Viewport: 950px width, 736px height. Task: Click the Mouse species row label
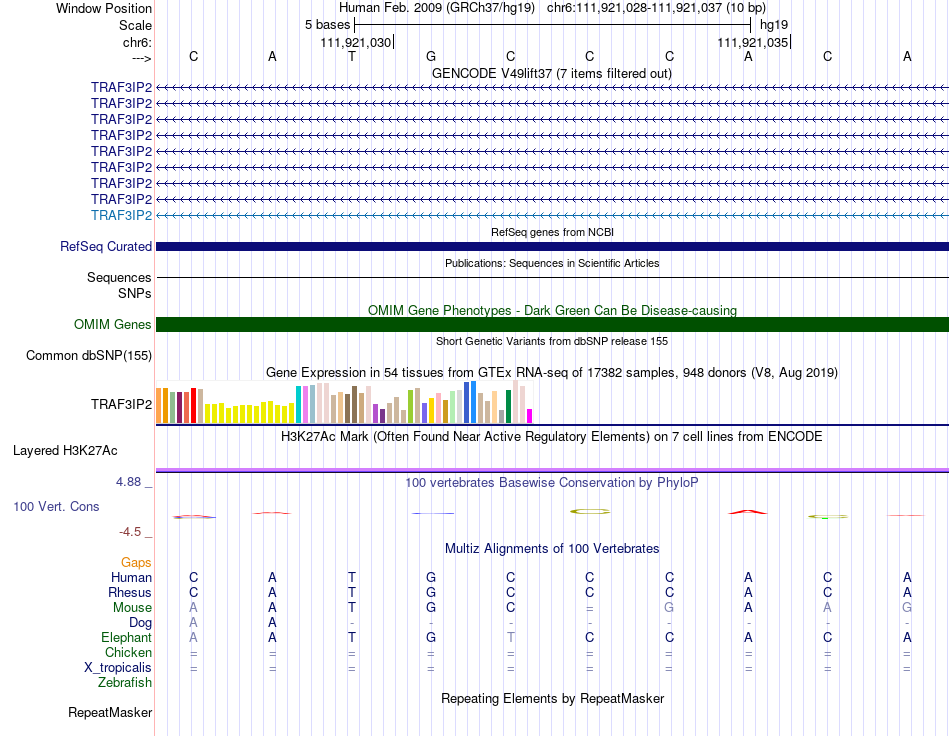point(132,608)
